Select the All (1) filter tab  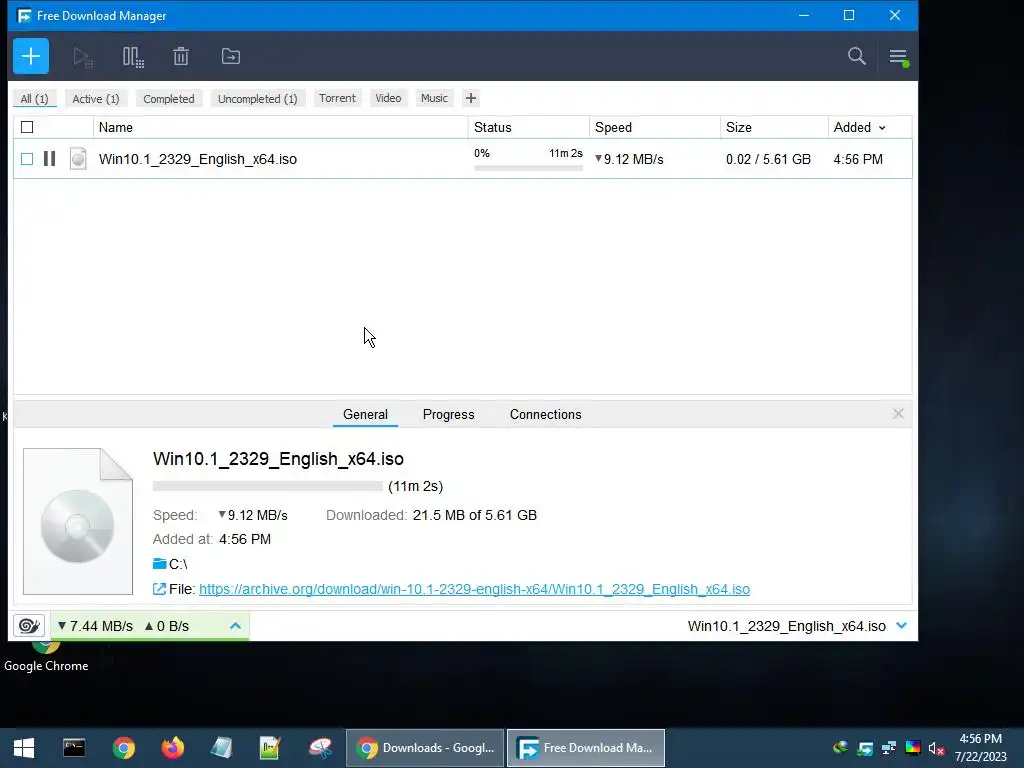[35, 99]
